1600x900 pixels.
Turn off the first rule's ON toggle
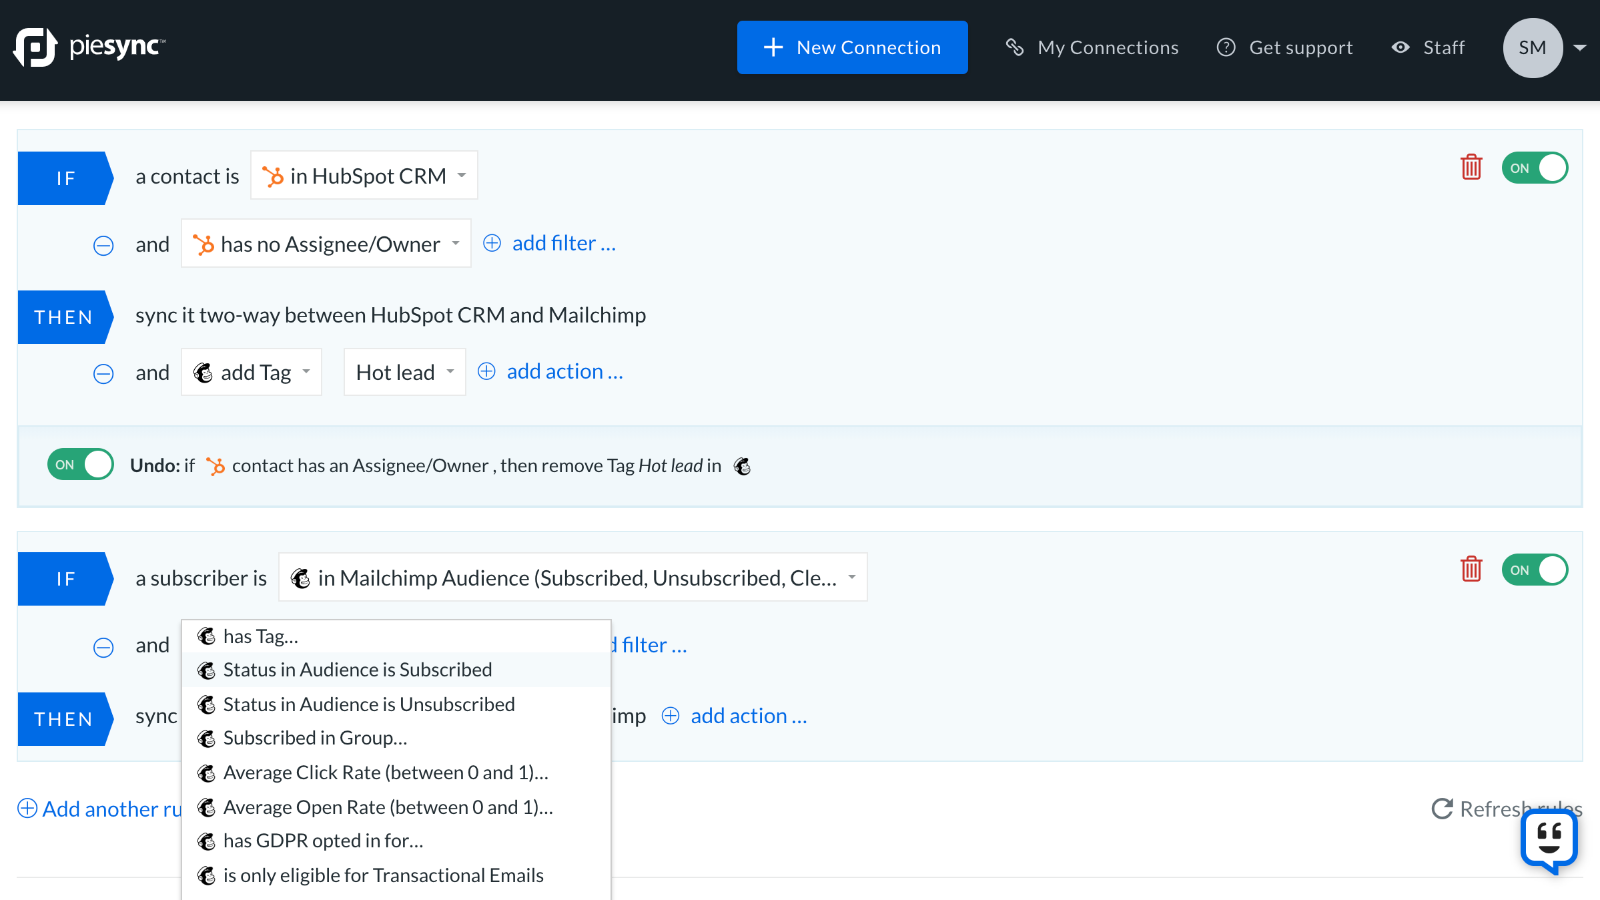(1534, 168)
